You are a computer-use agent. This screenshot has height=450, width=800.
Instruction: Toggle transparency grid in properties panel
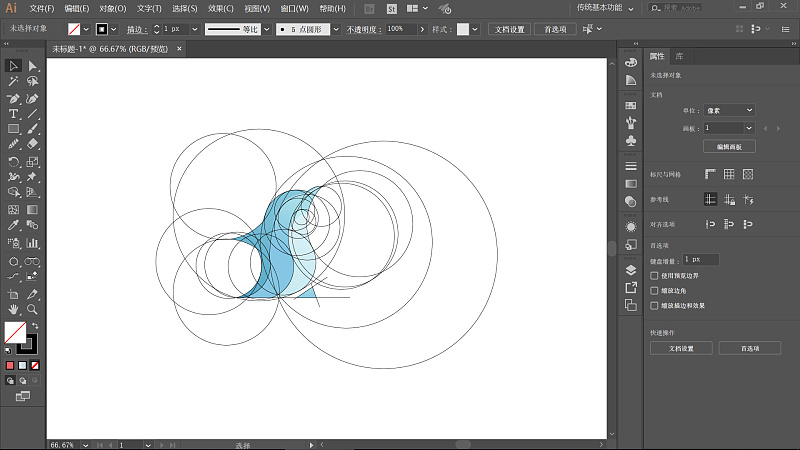pyautogui.click(x=748, y=174)
